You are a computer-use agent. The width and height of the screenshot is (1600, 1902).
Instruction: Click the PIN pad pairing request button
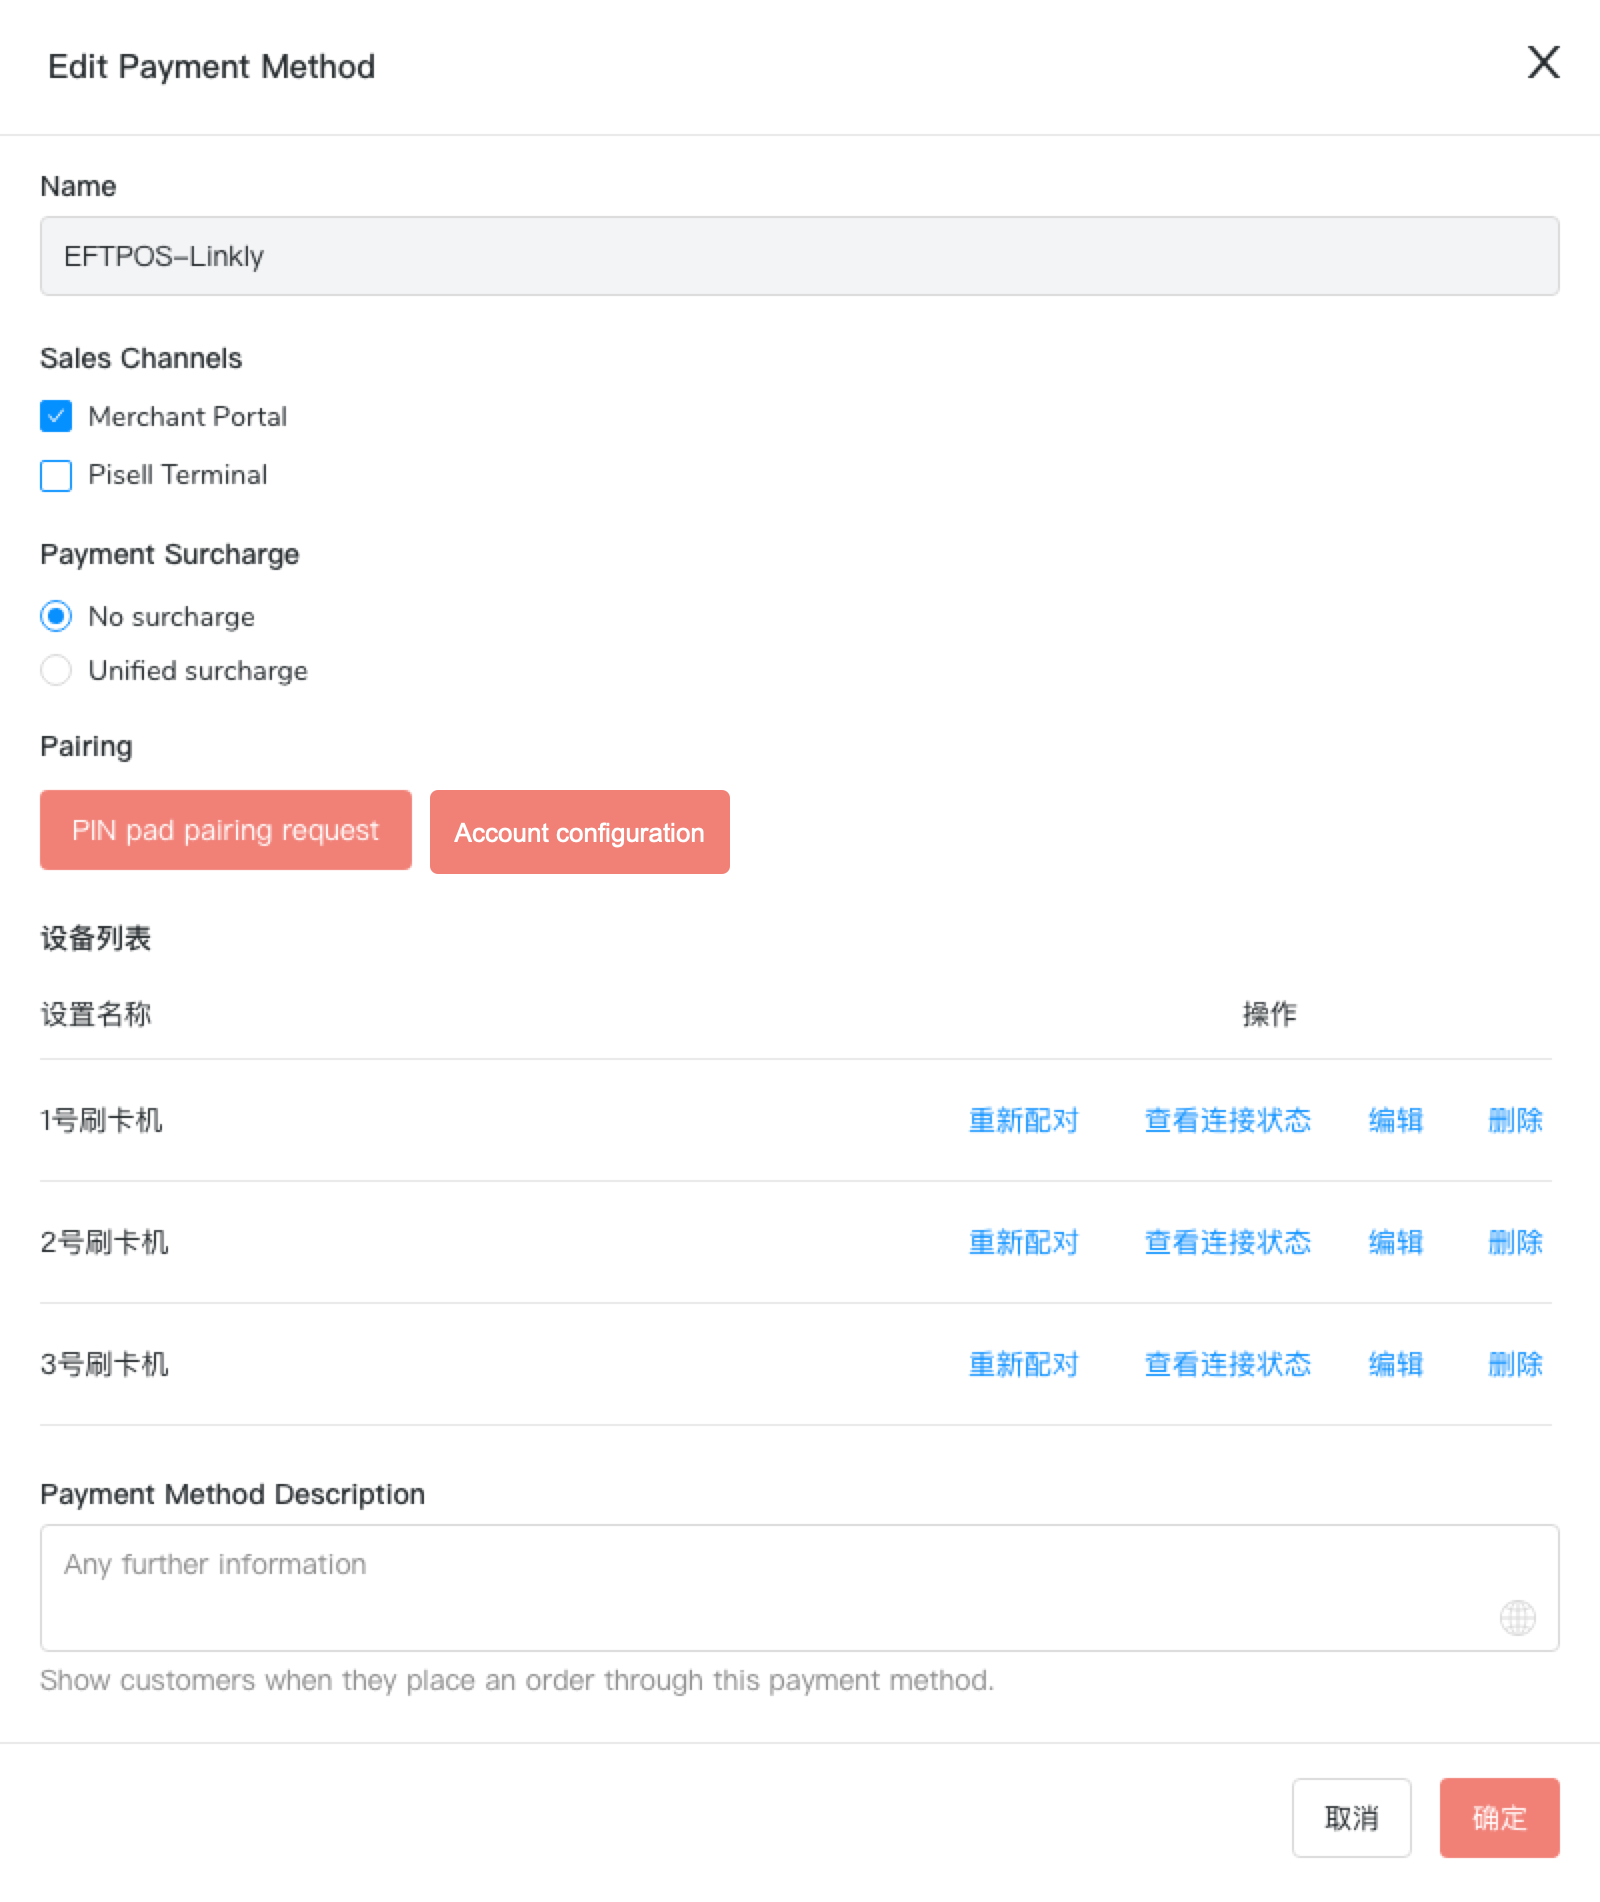226,830
